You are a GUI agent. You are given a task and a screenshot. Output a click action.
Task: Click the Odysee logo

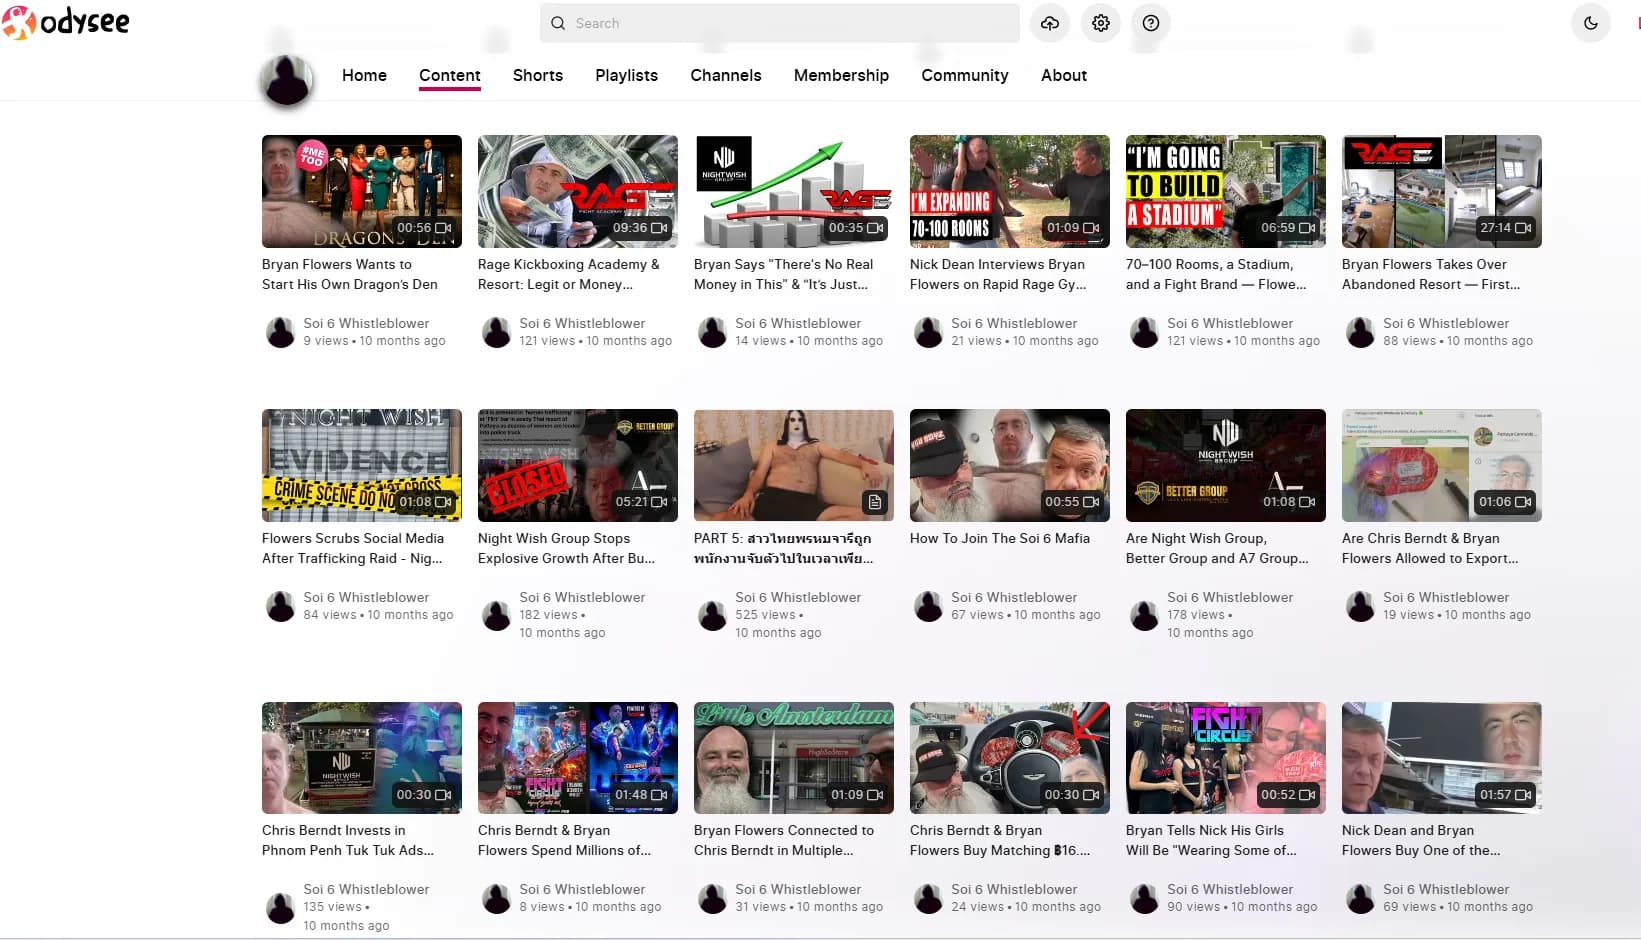(x=66, y=22)
